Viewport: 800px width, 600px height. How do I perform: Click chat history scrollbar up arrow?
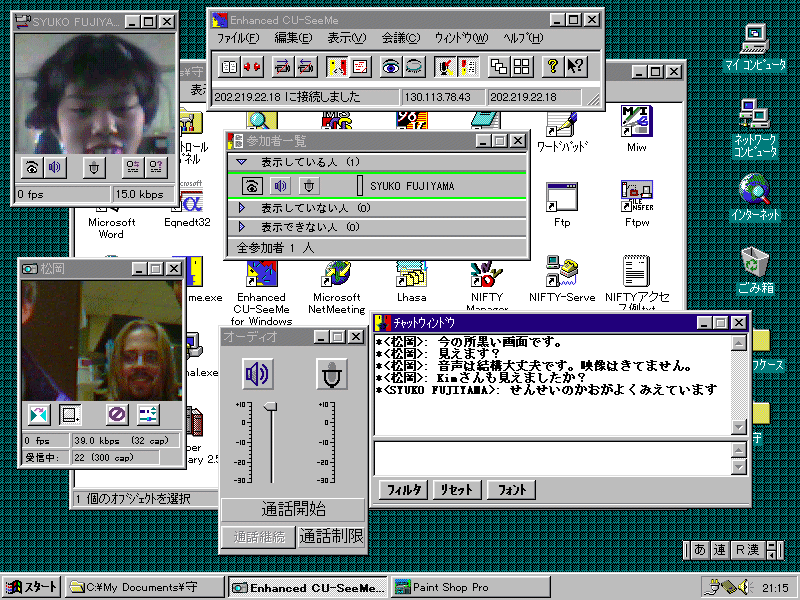click(739, 343)
